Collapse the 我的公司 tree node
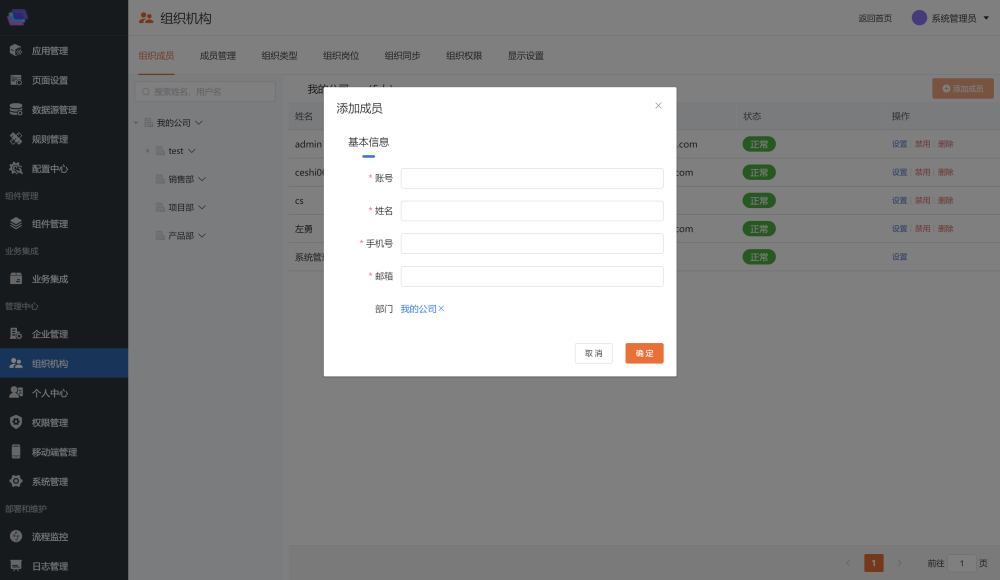This screenshot has width=1000, height=580. (136, 123)
